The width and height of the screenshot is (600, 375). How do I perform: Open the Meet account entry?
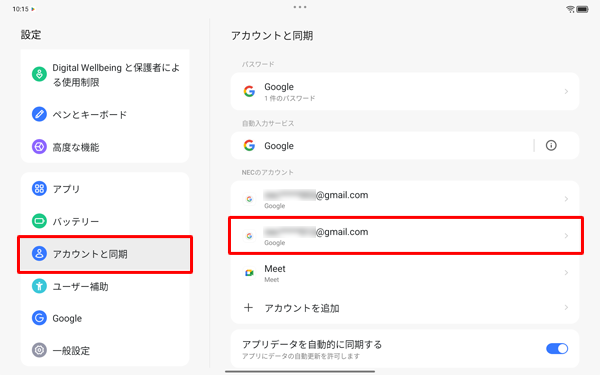point(405,273)
